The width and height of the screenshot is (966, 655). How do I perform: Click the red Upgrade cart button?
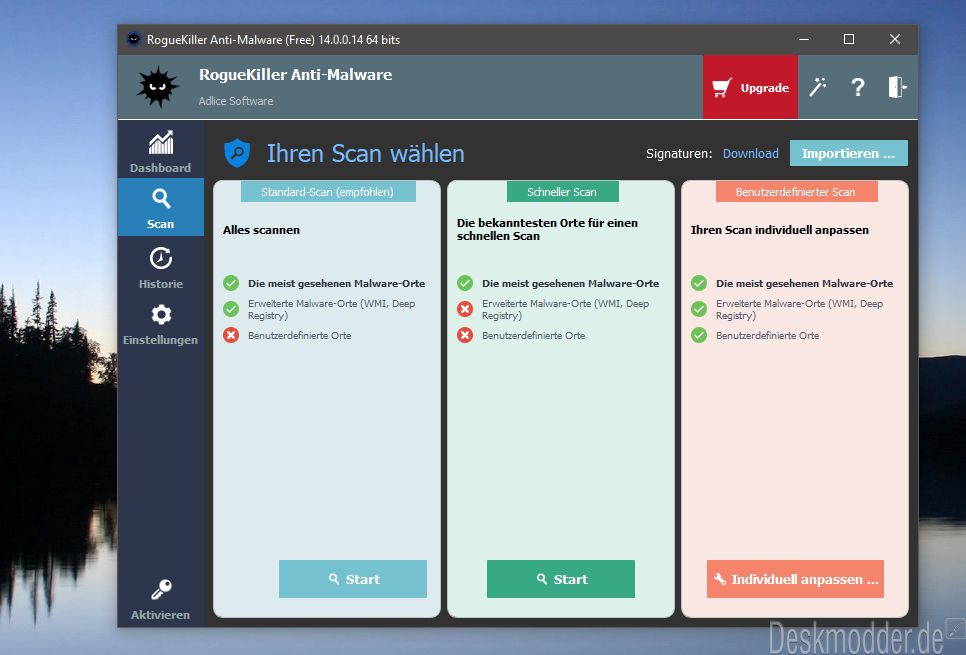750,87
